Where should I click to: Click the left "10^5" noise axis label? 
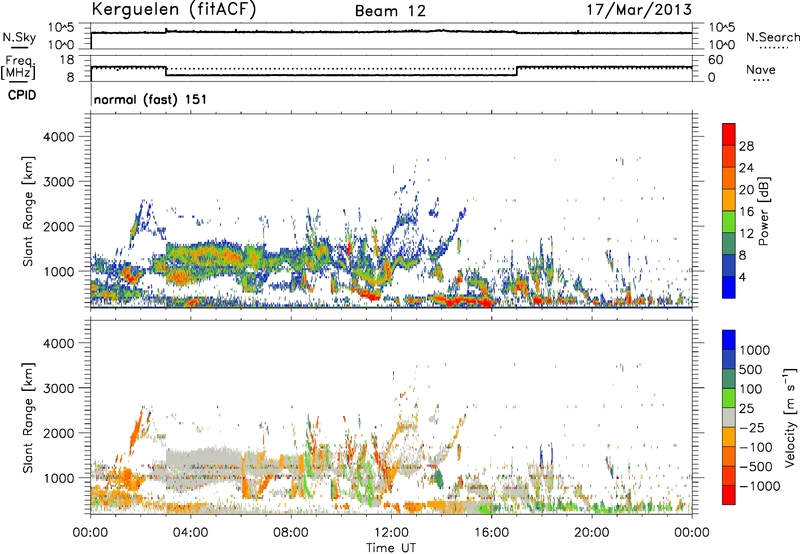tap(61, 28)
